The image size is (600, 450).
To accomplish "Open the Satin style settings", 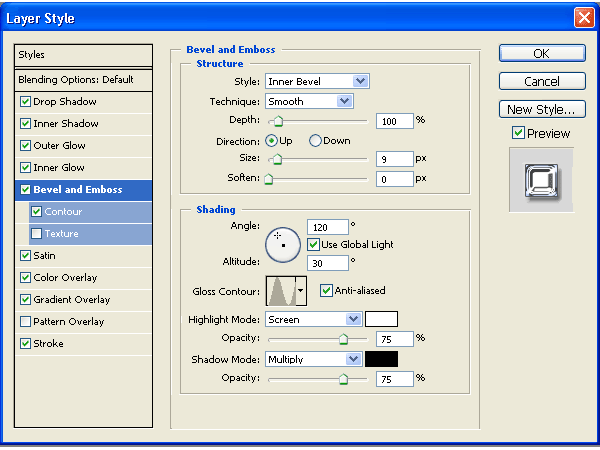I will 44,256.
